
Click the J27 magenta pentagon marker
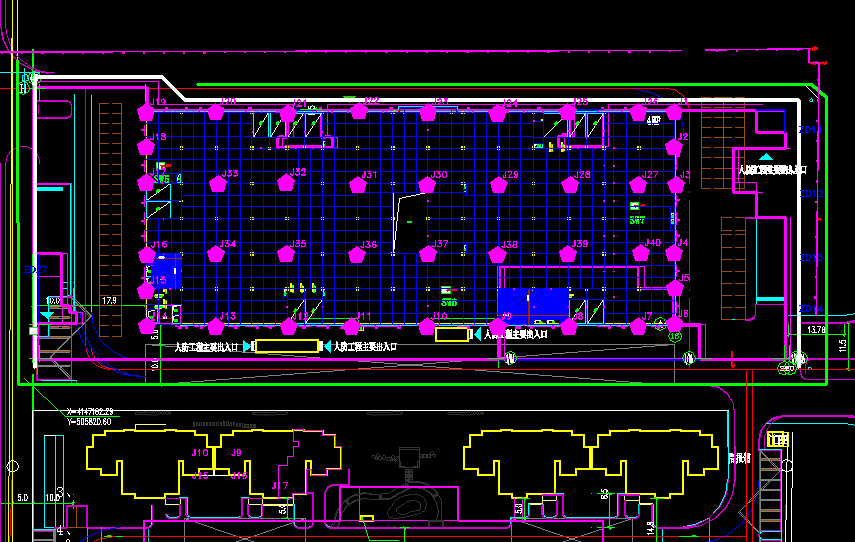point(639,185)
